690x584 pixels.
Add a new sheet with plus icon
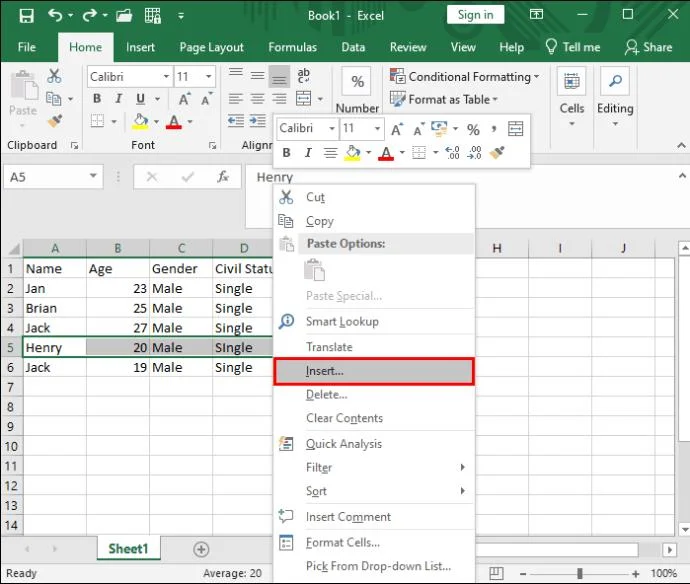pos(201,549)
